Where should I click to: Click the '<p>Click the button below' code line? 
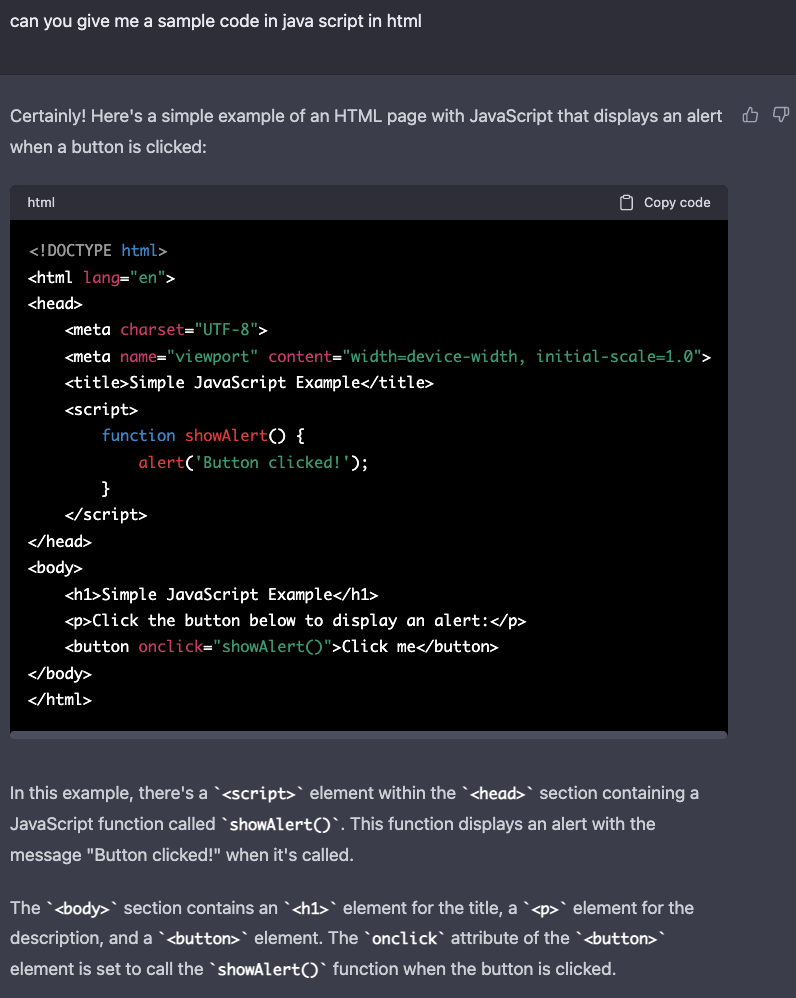pos(295,621)
